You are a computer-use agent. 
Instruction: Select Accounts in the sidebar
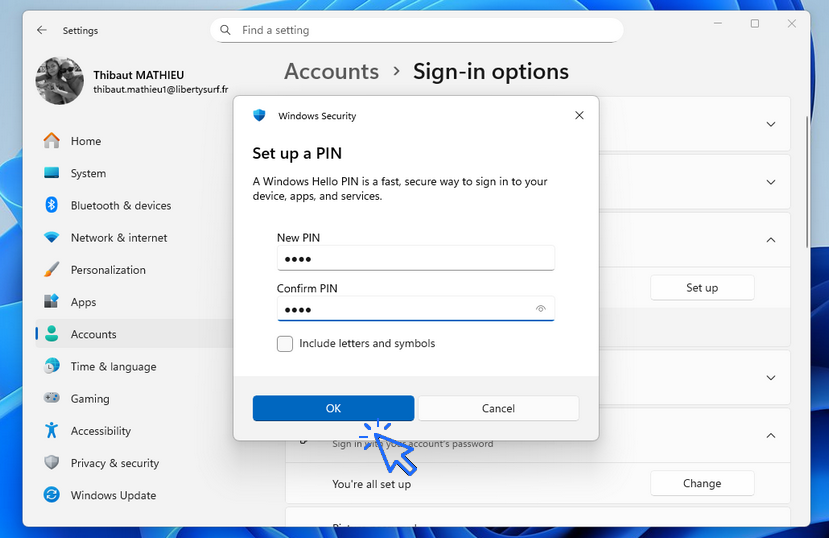135,334
